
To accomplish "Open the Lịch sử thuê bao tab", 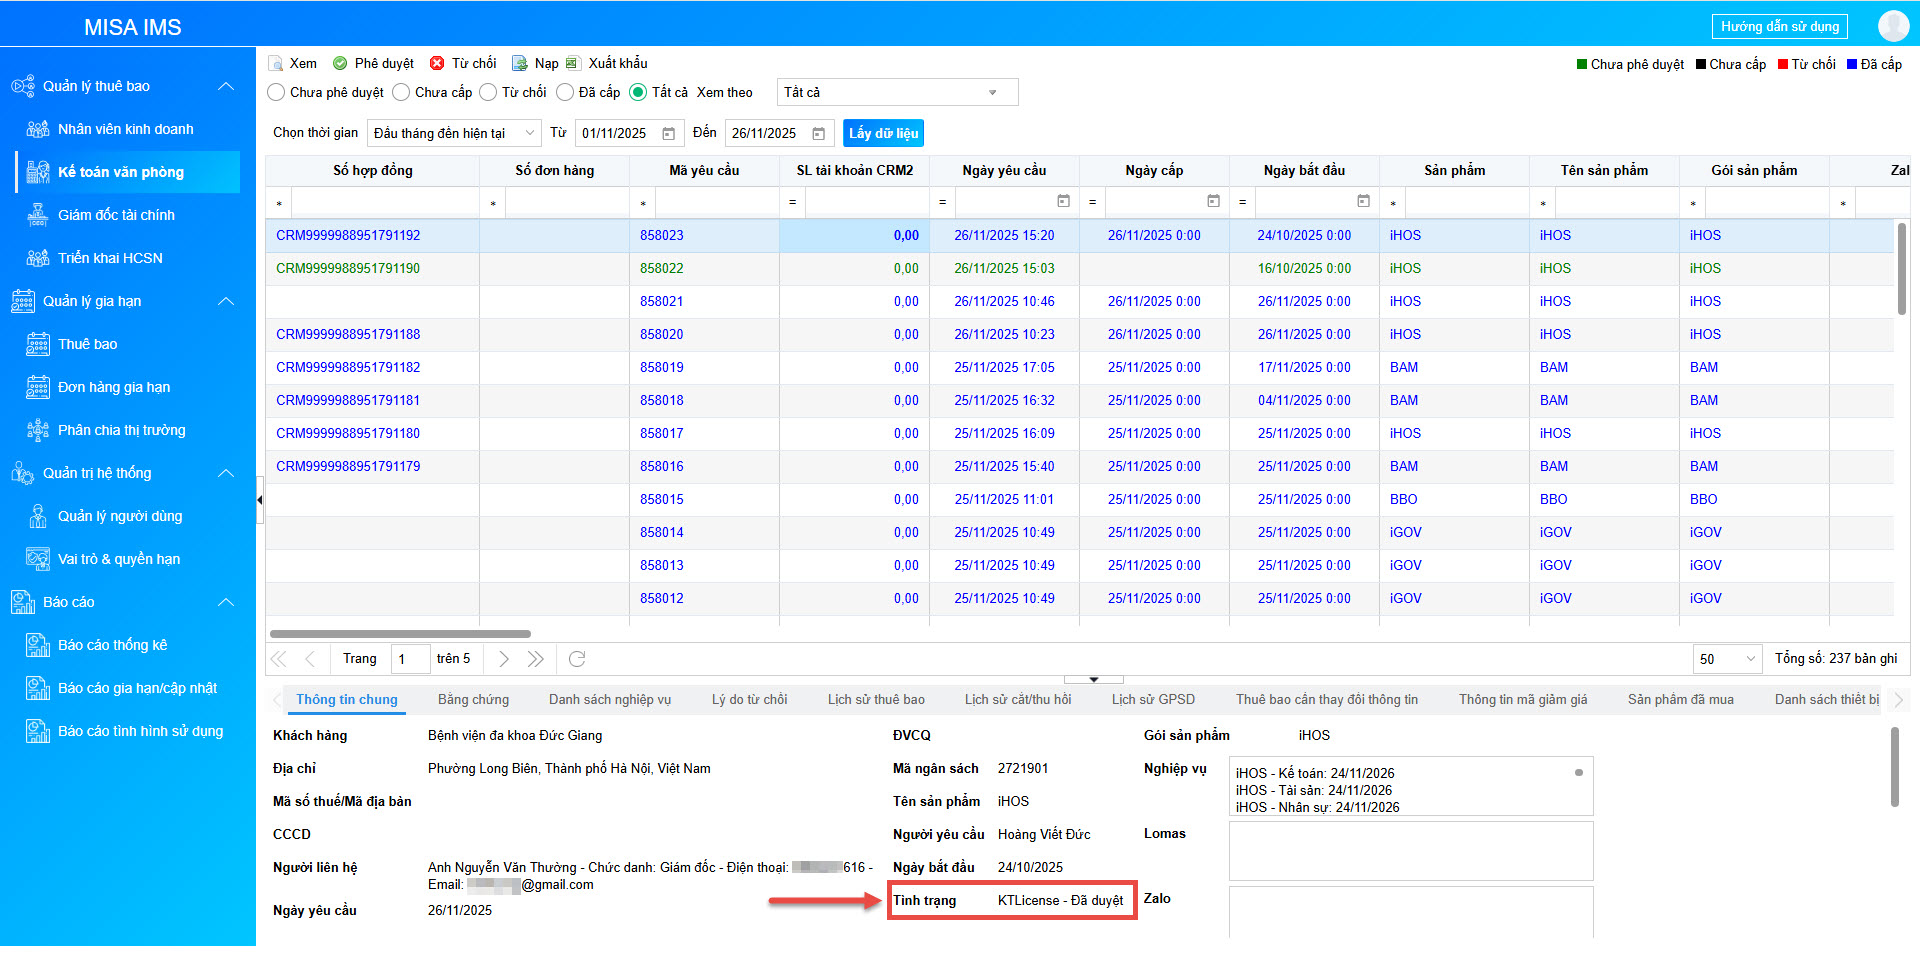I will point(876,700).
